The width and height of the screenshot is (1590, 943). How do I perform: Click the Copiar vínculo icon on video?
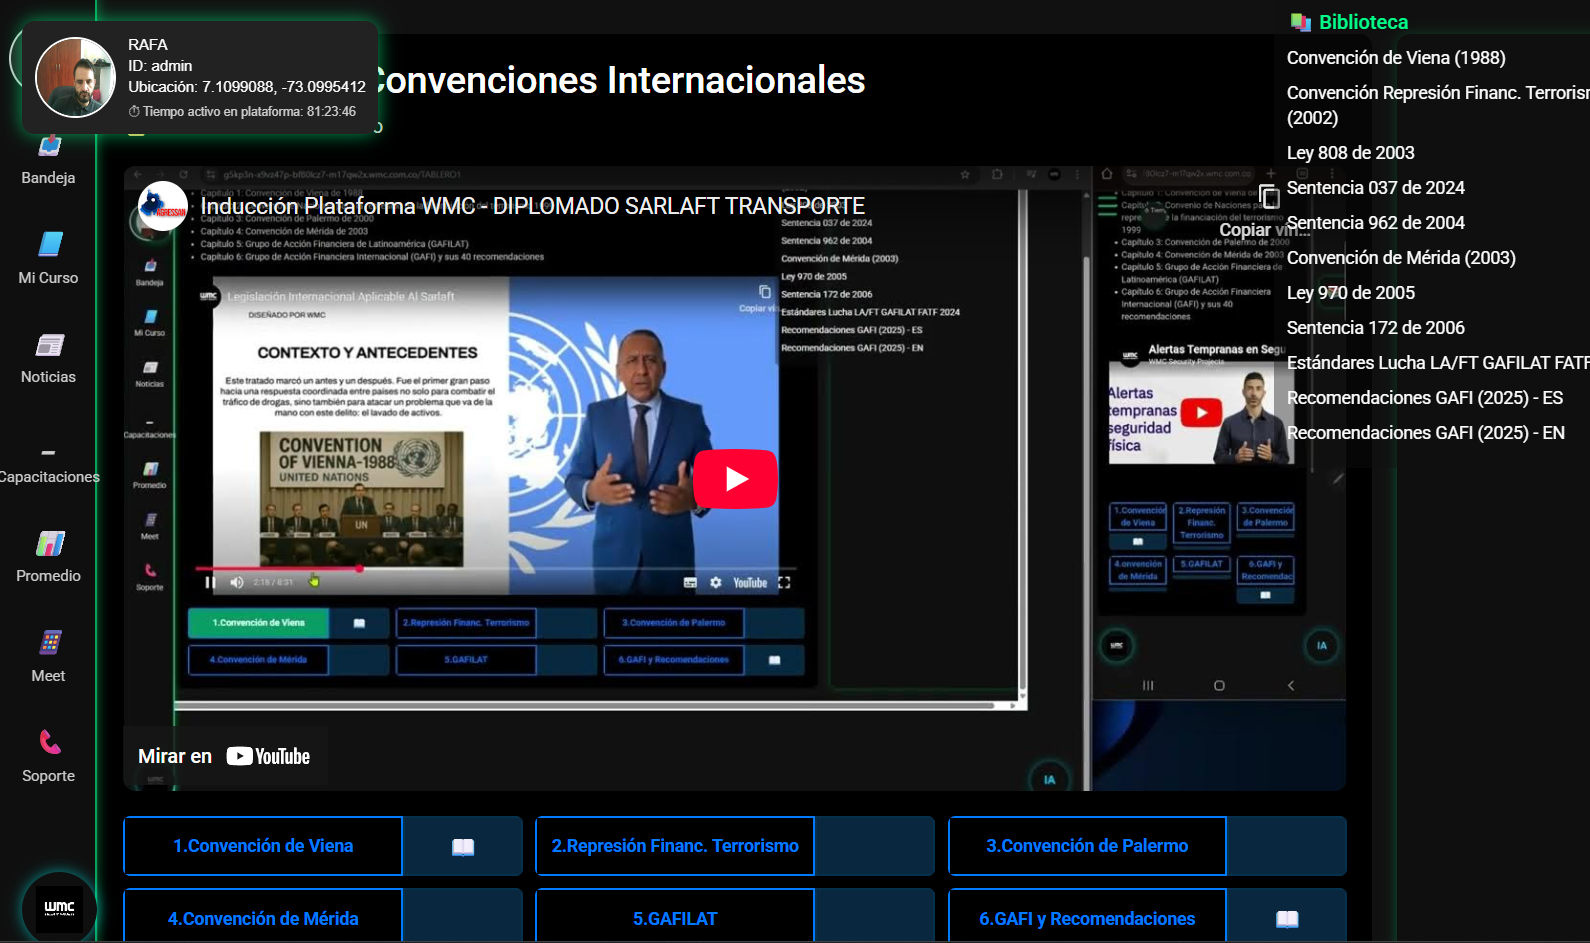tap(1268, 197)
